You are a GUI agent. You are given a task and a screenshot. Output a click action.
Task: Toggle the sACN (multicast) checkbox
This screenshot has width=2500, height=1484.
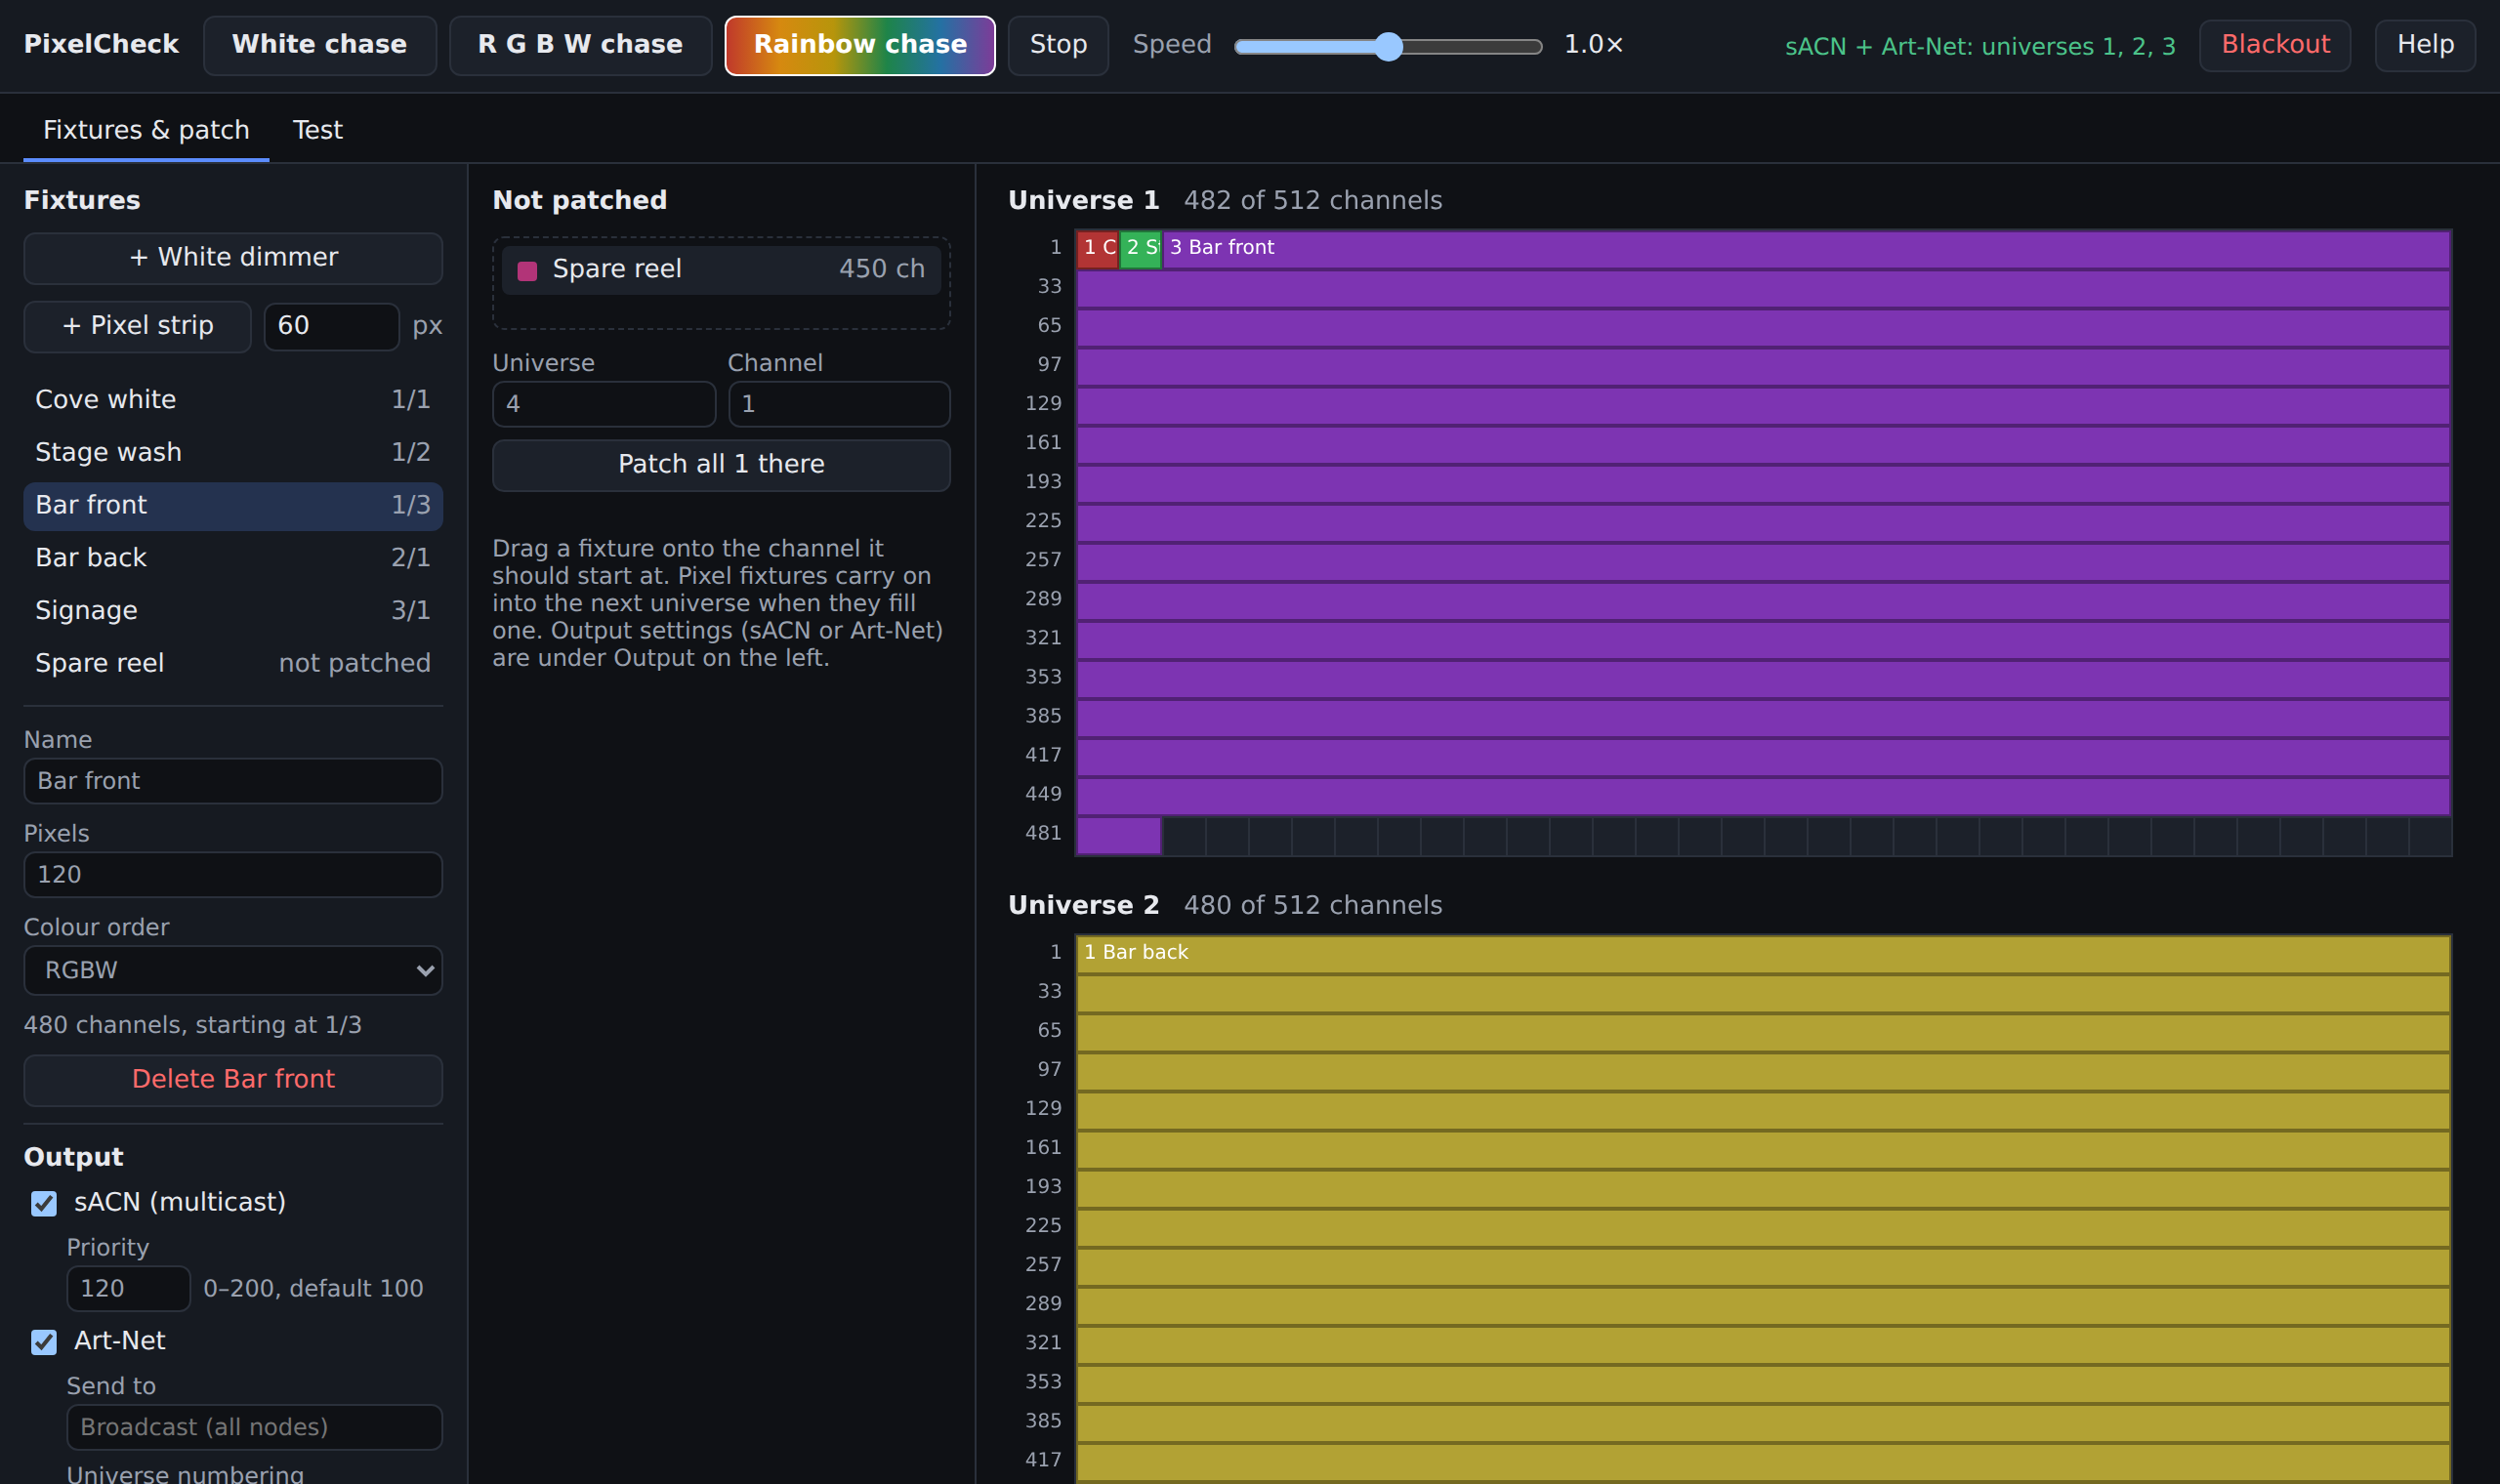pos(44,1204)
